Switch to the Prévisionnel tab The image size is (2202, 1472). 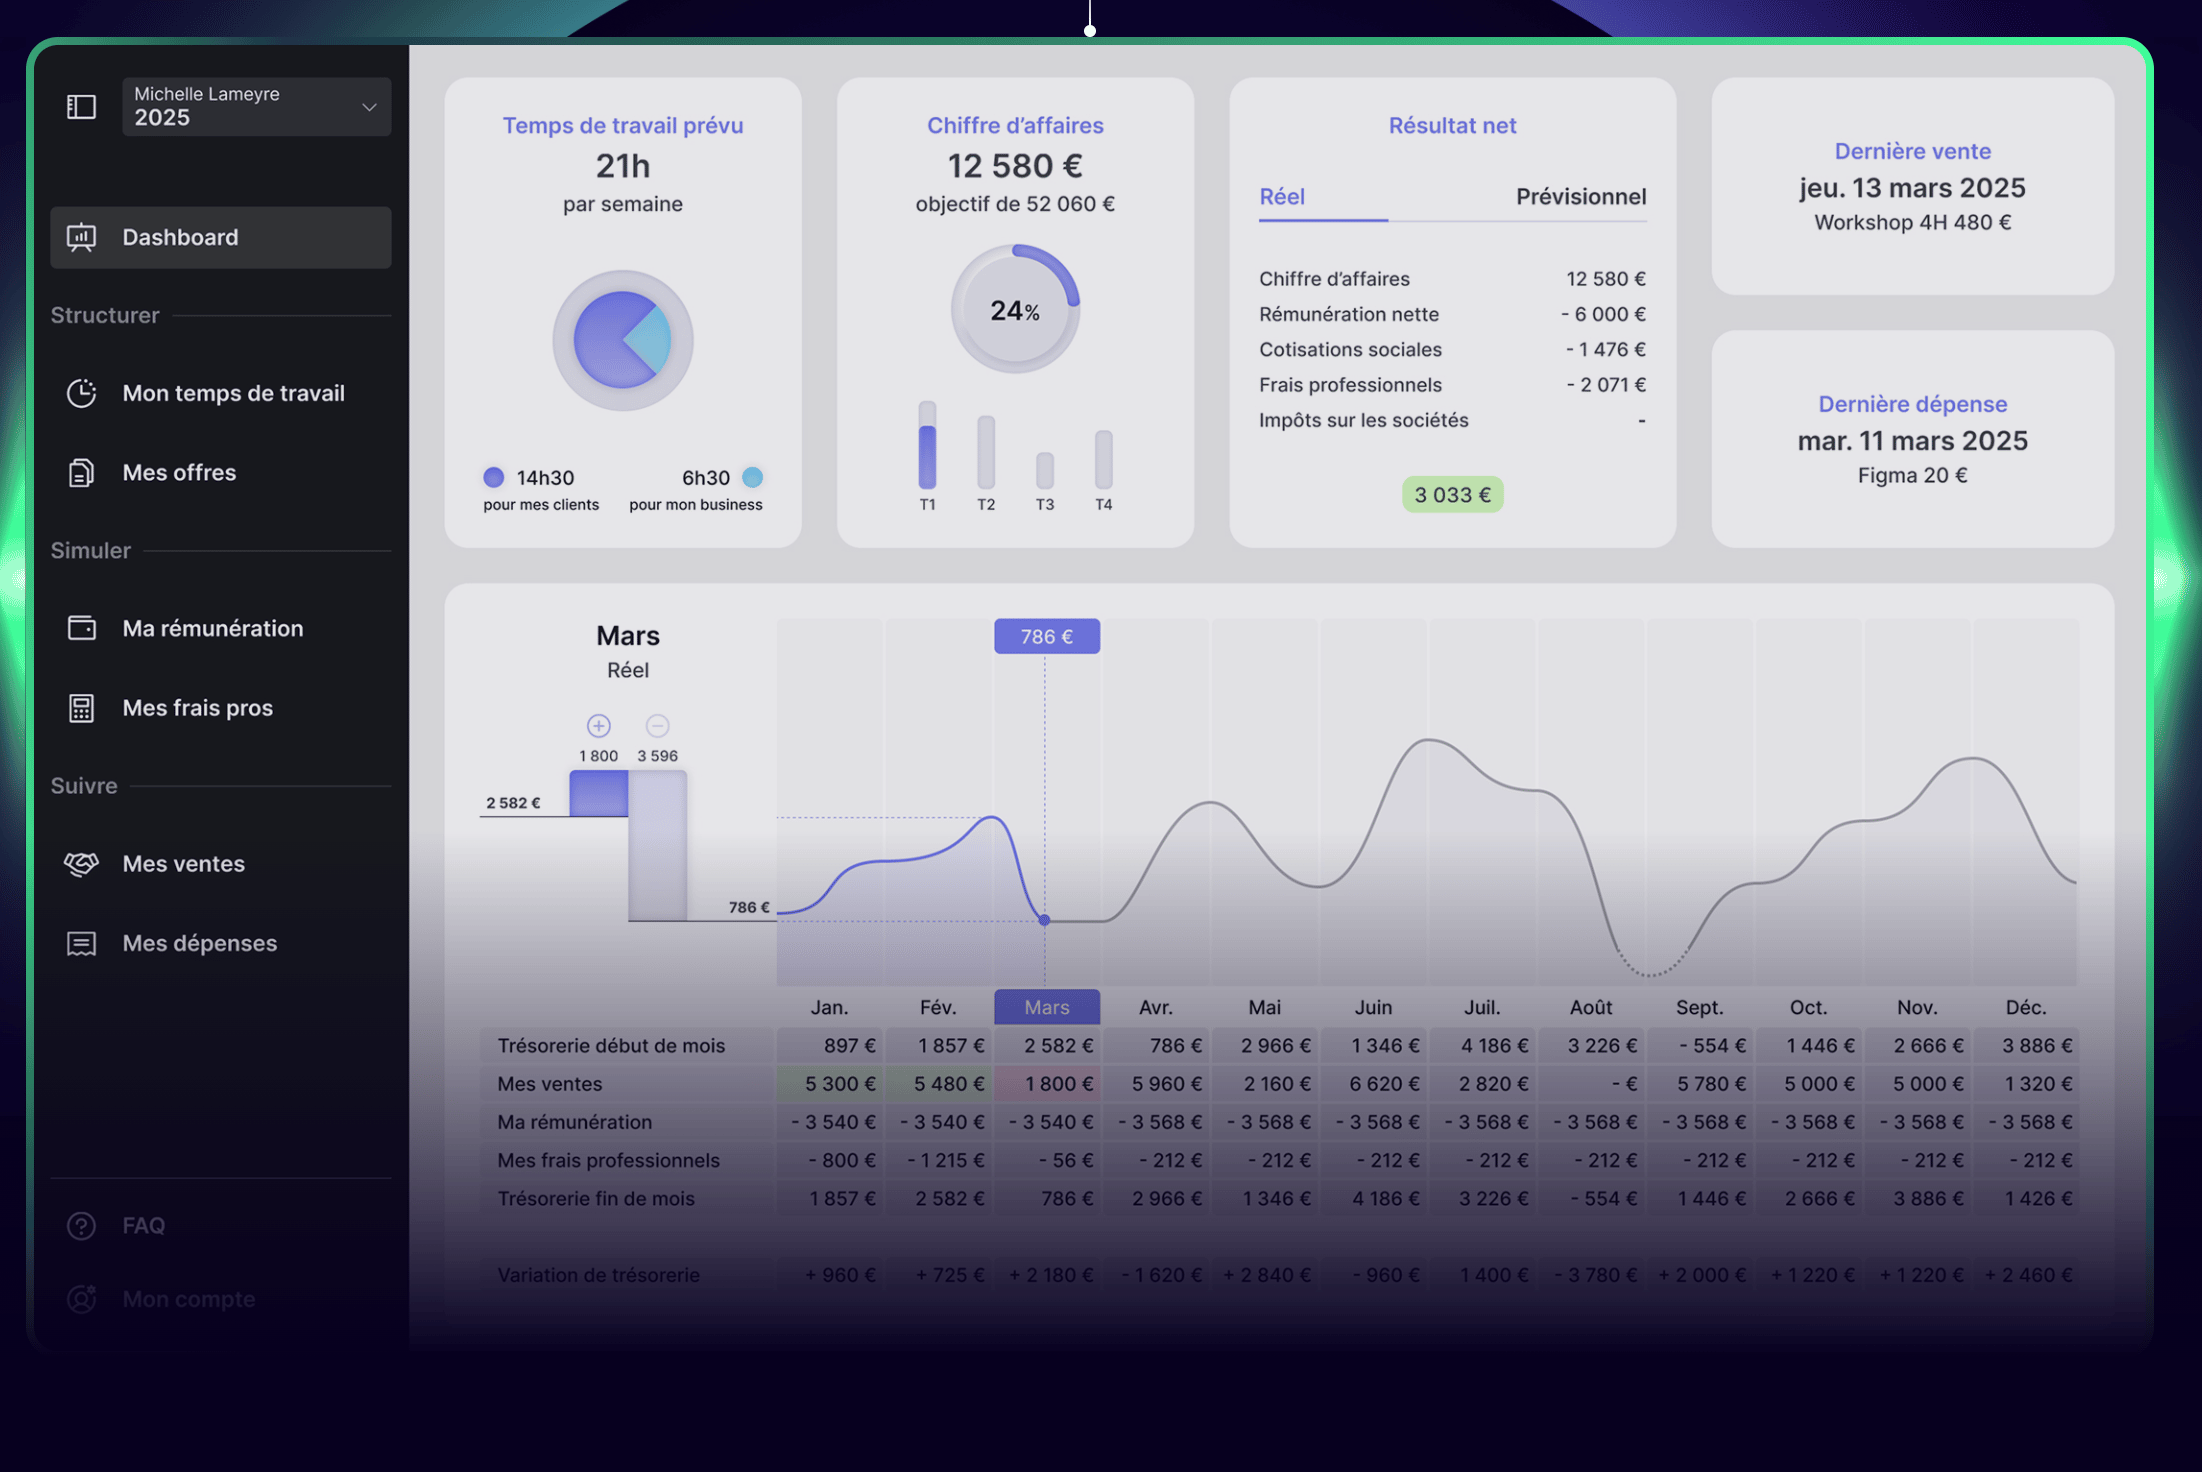[1580, 196]
